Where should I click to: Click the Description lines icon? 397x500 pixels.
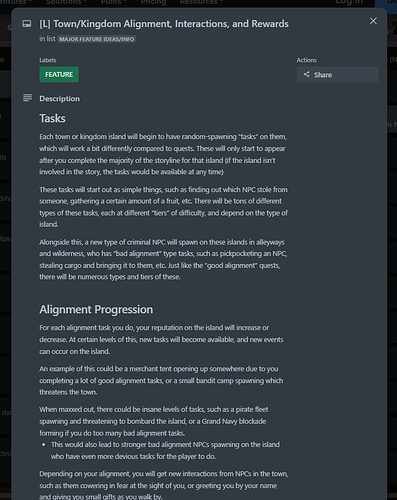[27, 98]
